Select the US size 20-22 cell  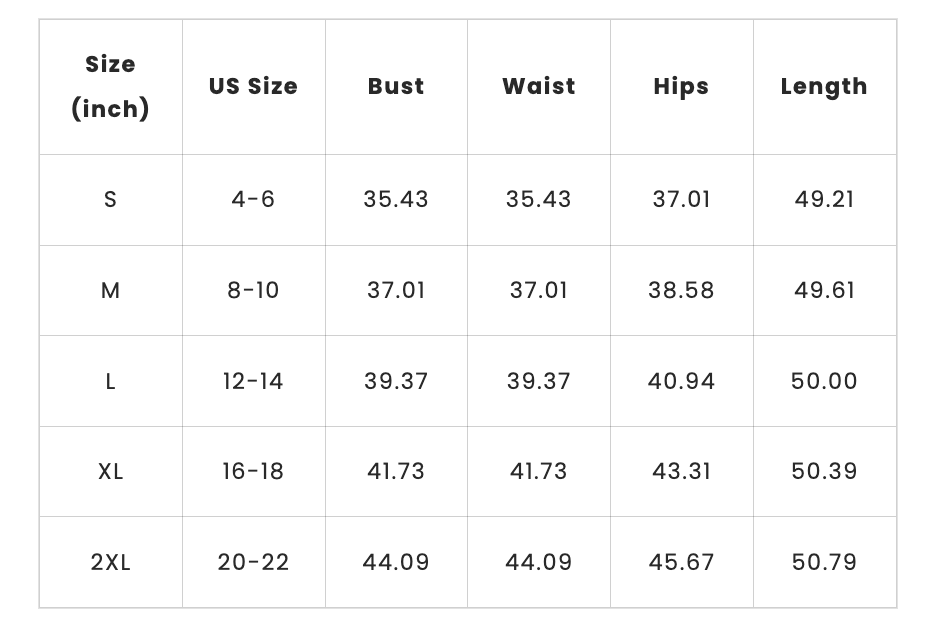pyautogui.click(x=253, y=562)
